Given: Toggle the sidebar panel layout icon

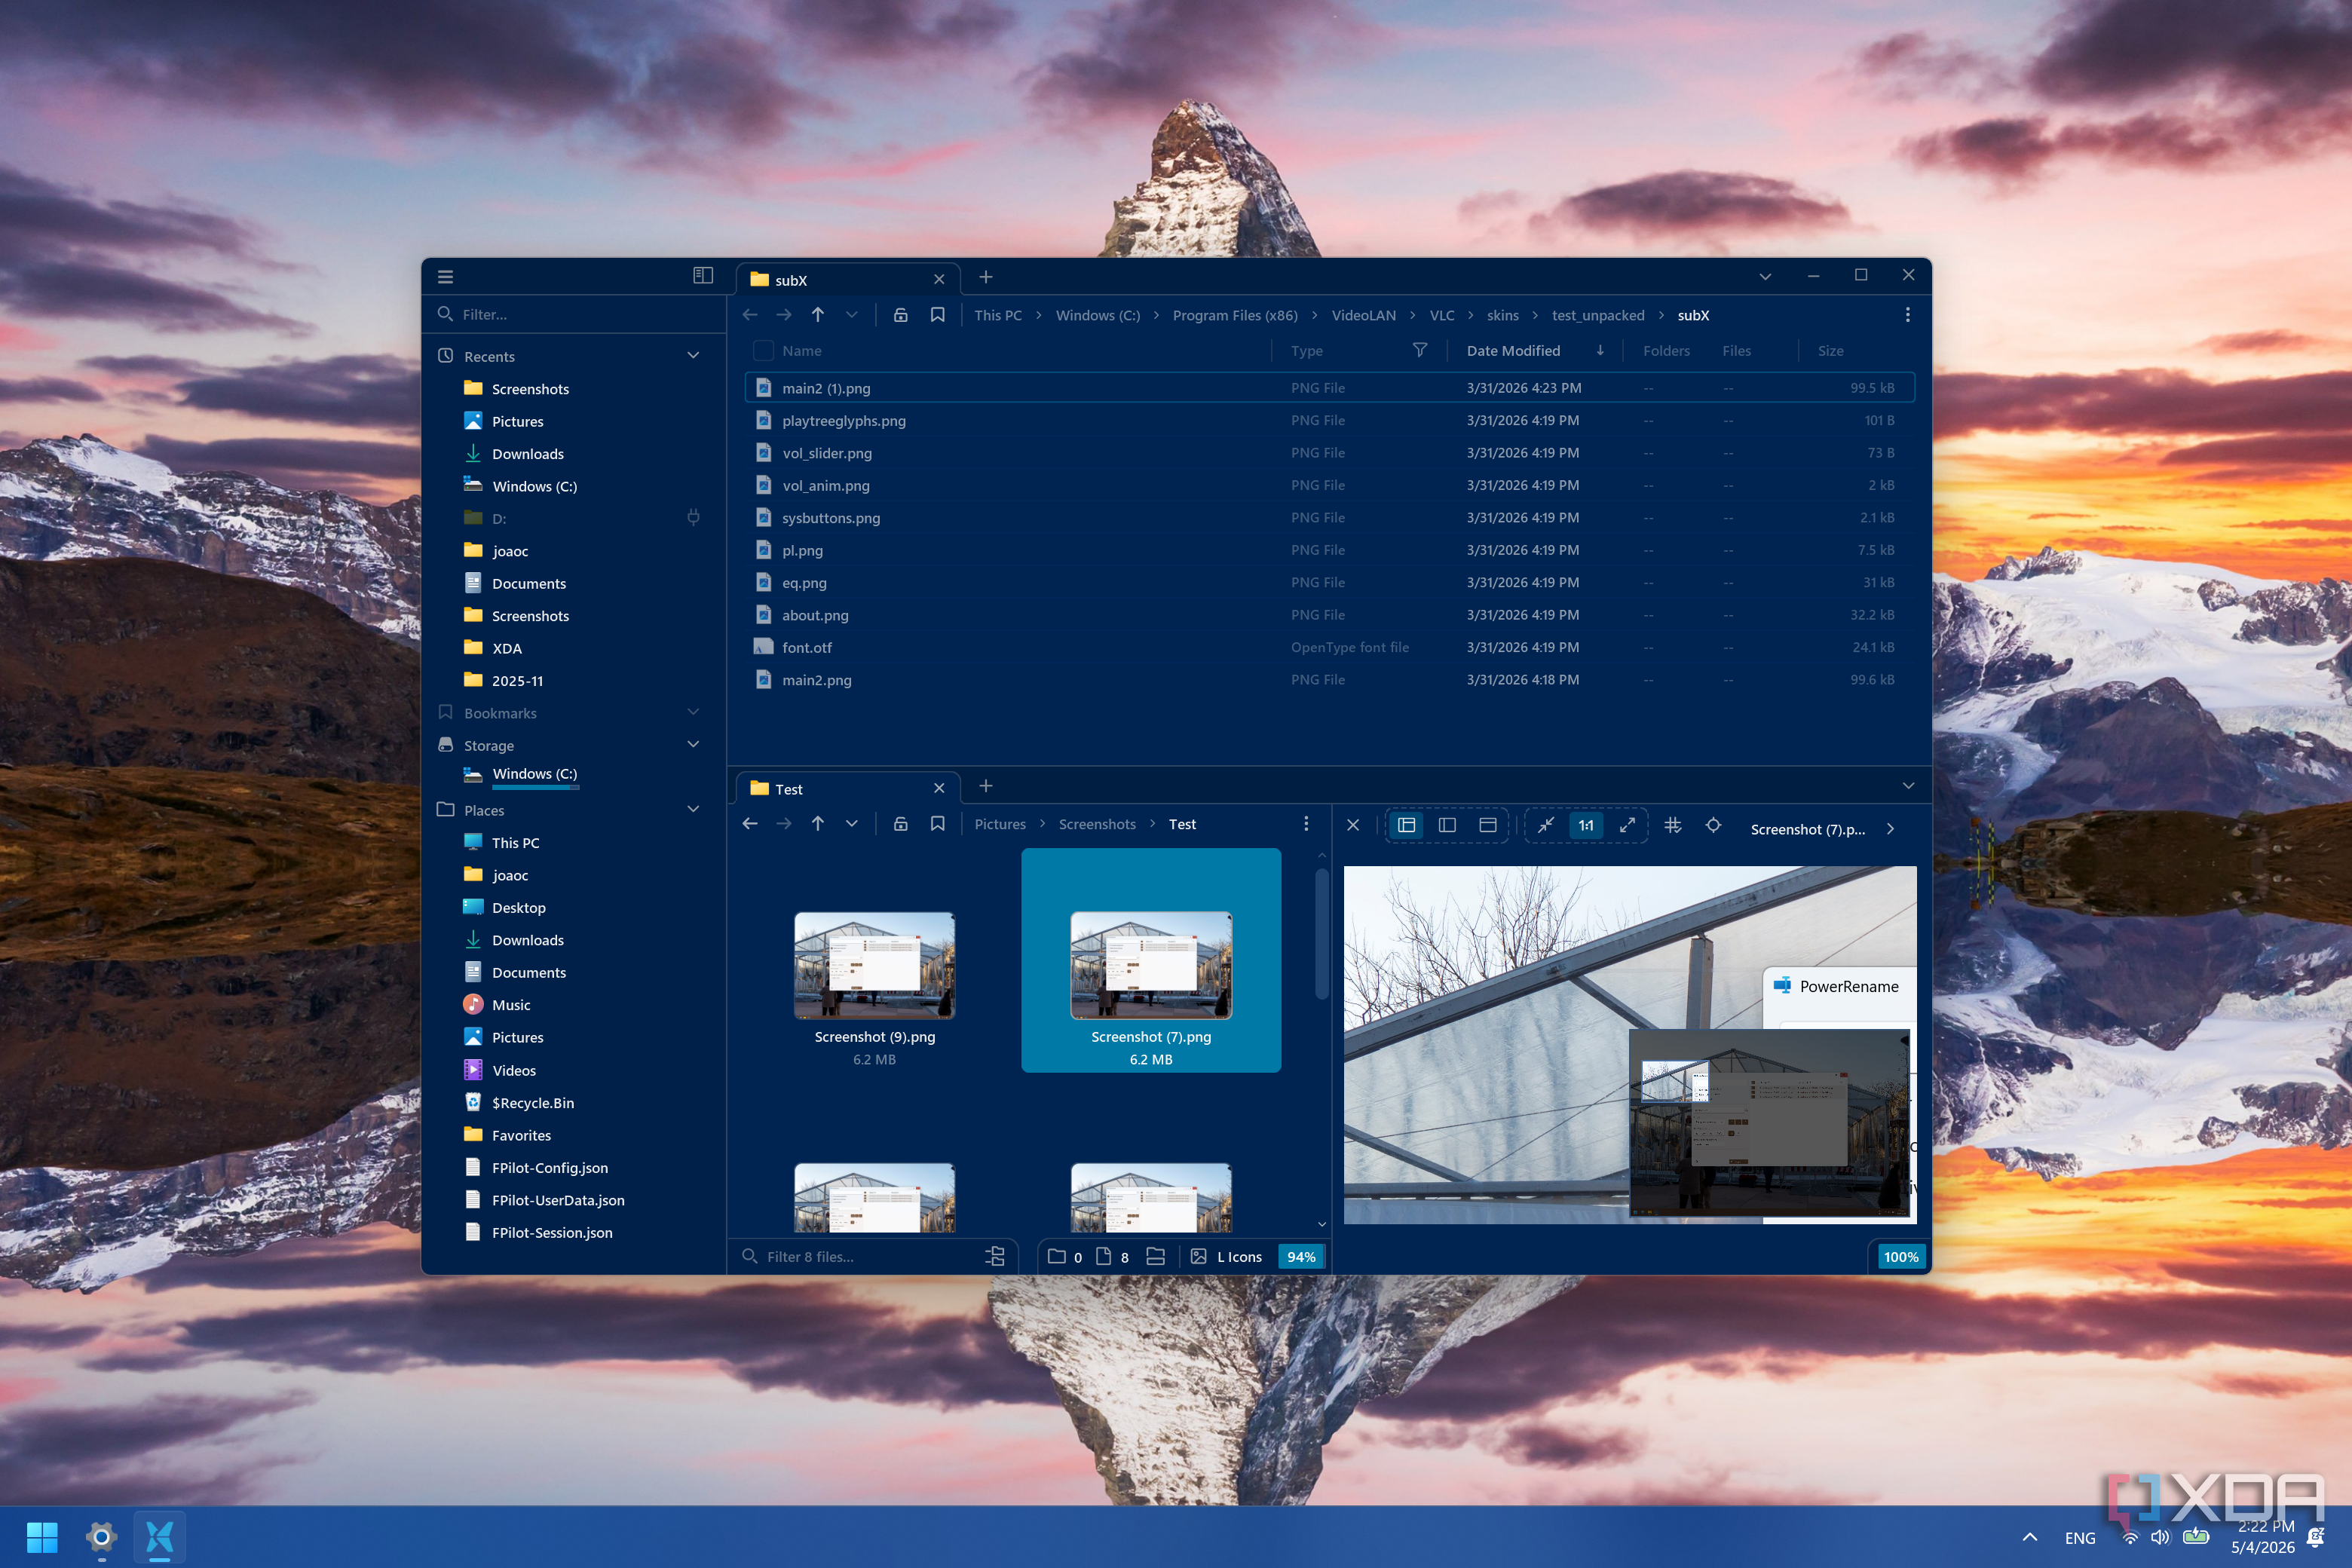Looking at the screenshot, I should [x=703, y=275].
